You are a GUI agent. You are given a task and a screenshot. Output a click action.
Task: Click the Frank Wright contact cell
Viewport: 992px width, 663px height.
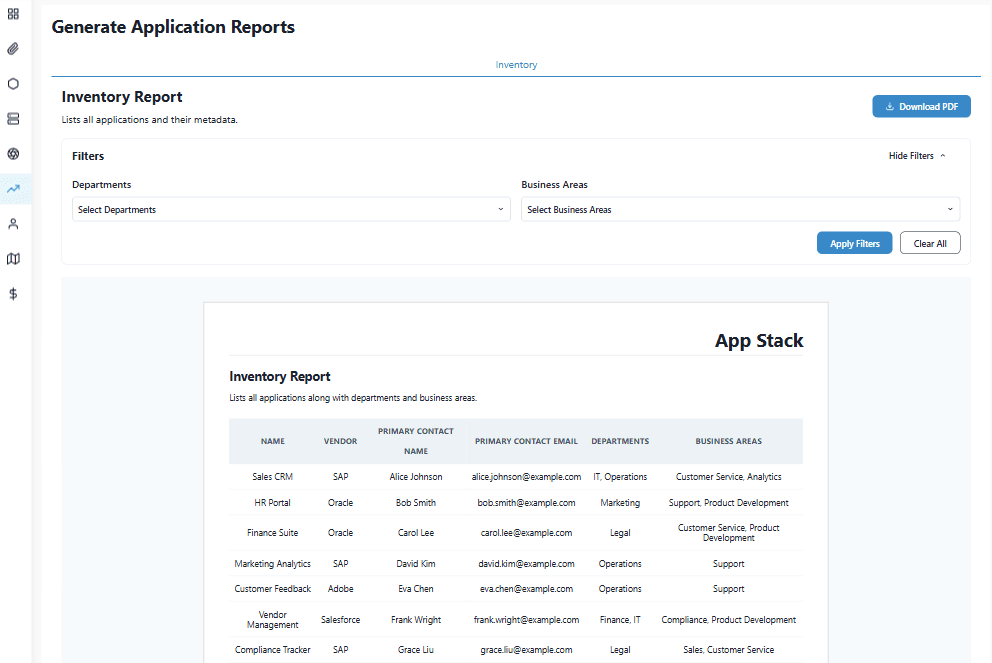[x=416, y=620]
